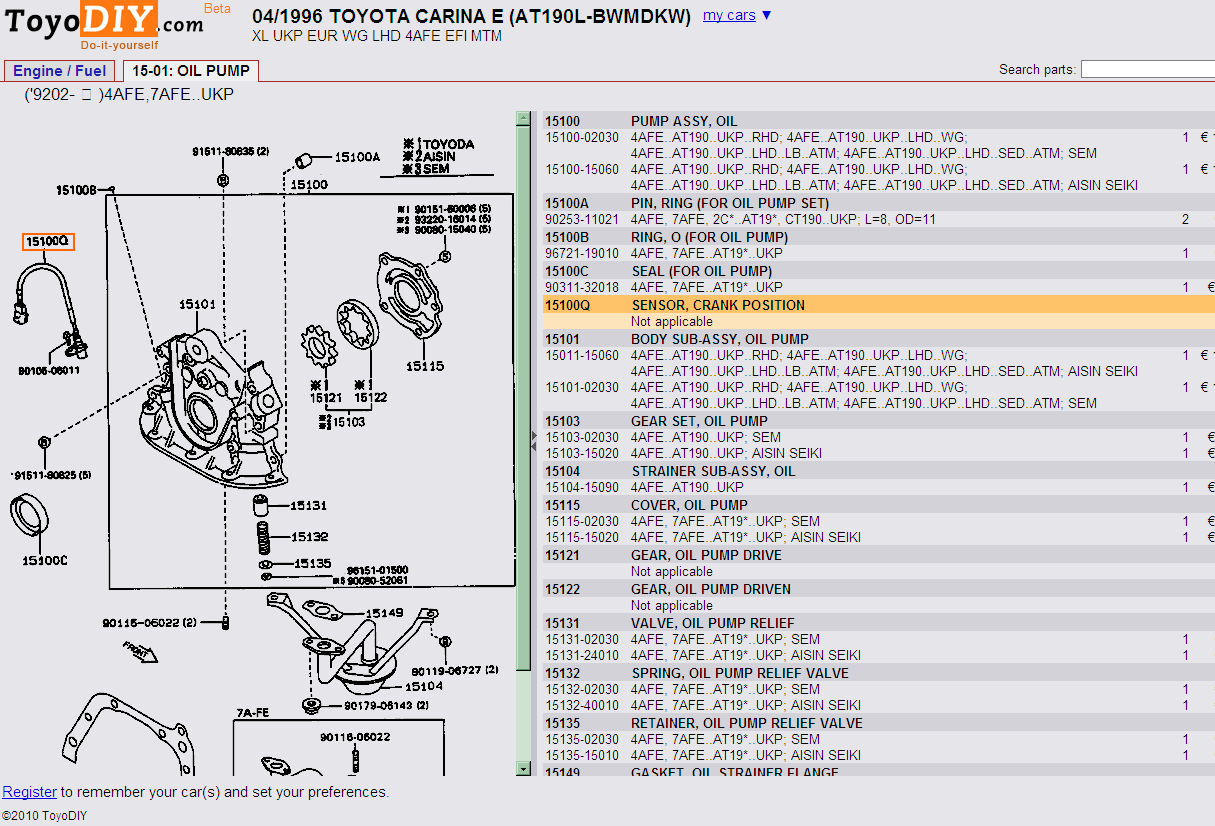Select the 15121 GEAR, OIL PUMP DRIVE header
Viewport: 1215px width, 826px height.
click(x=879, y=555)
